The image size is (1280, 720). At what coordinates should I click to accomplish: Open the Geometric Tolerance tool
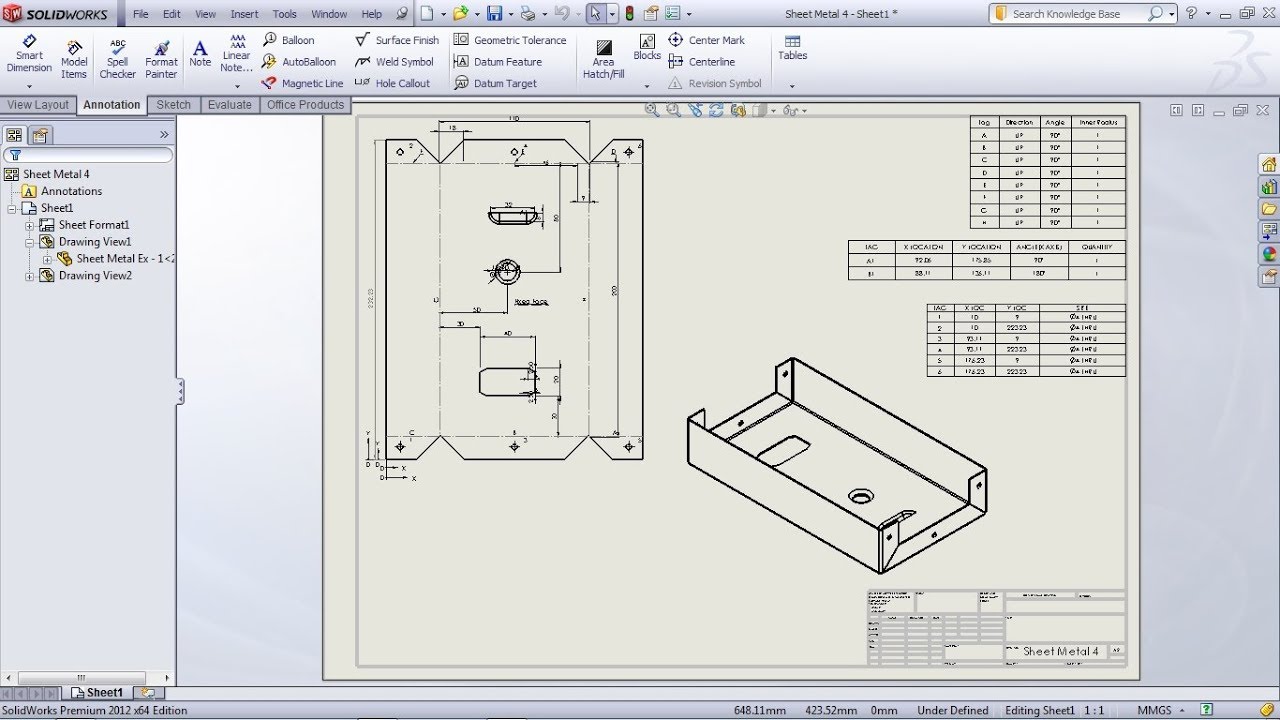(x=510, y=40)
